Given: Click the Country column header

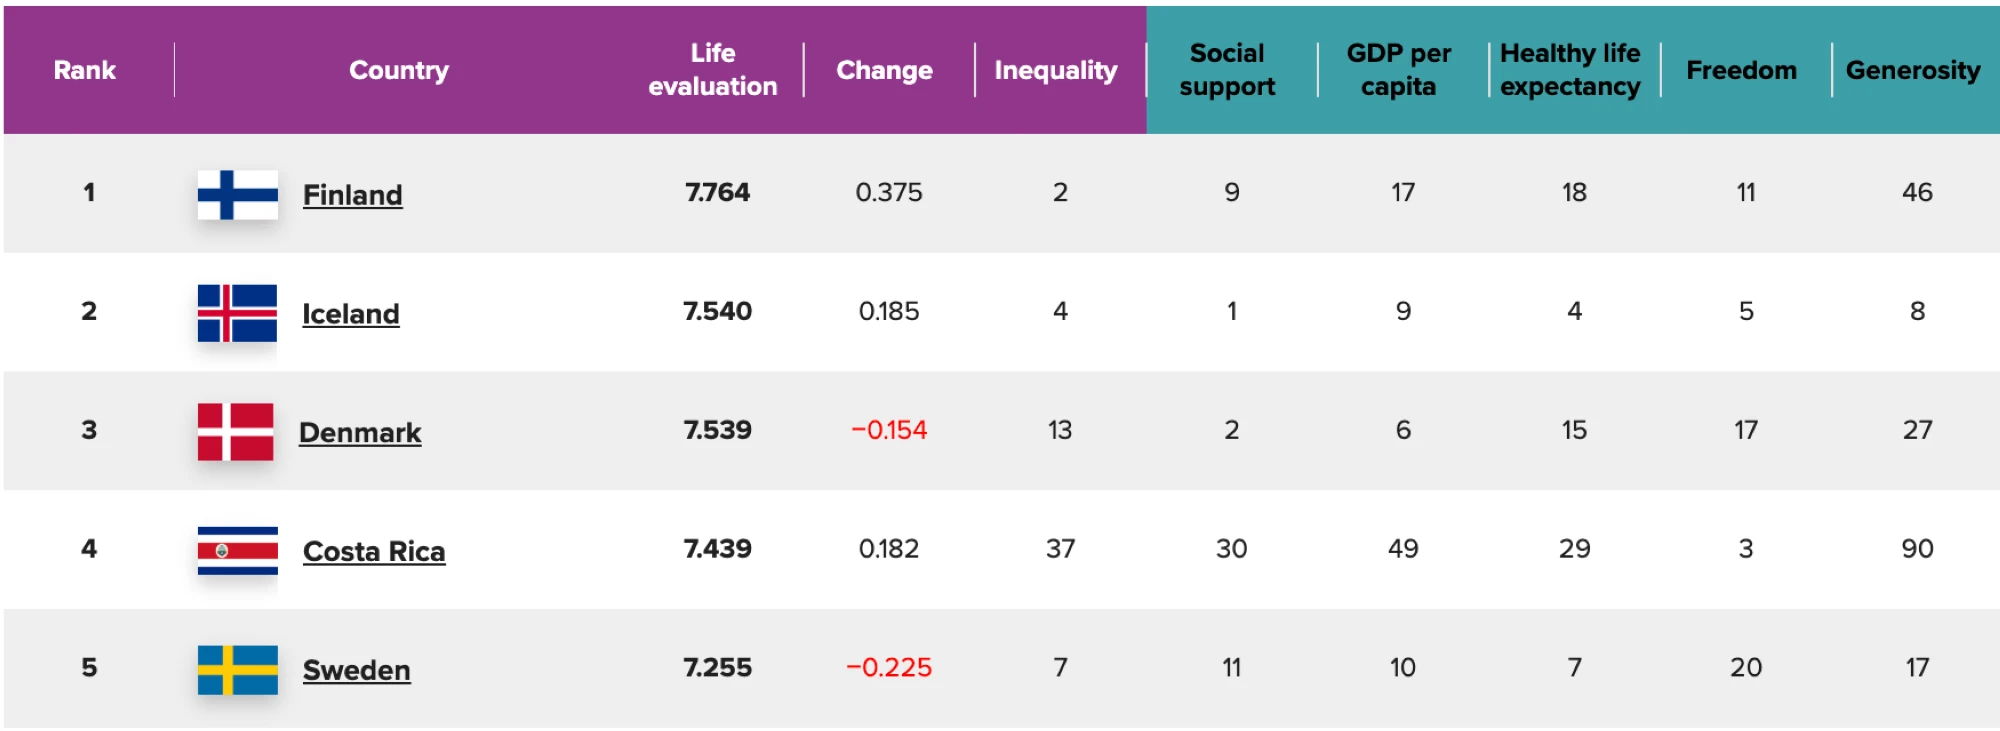Looking at the screenshot, I should pyautogui.click(x=399, y=70).
